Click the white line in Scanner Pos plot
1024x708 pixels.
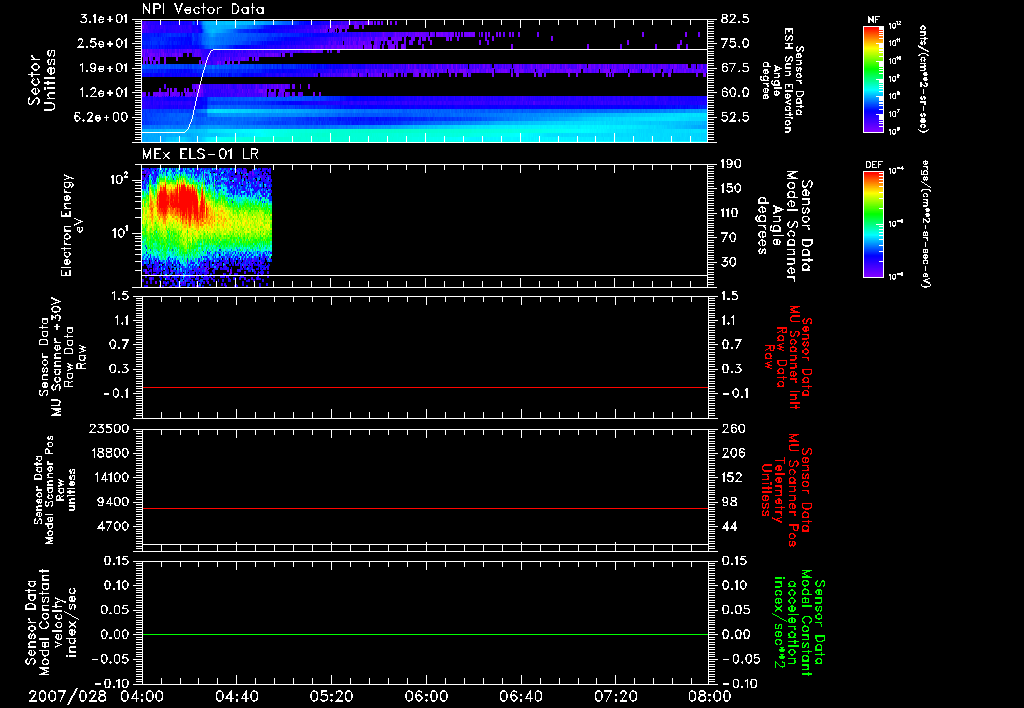coord(425,544)
